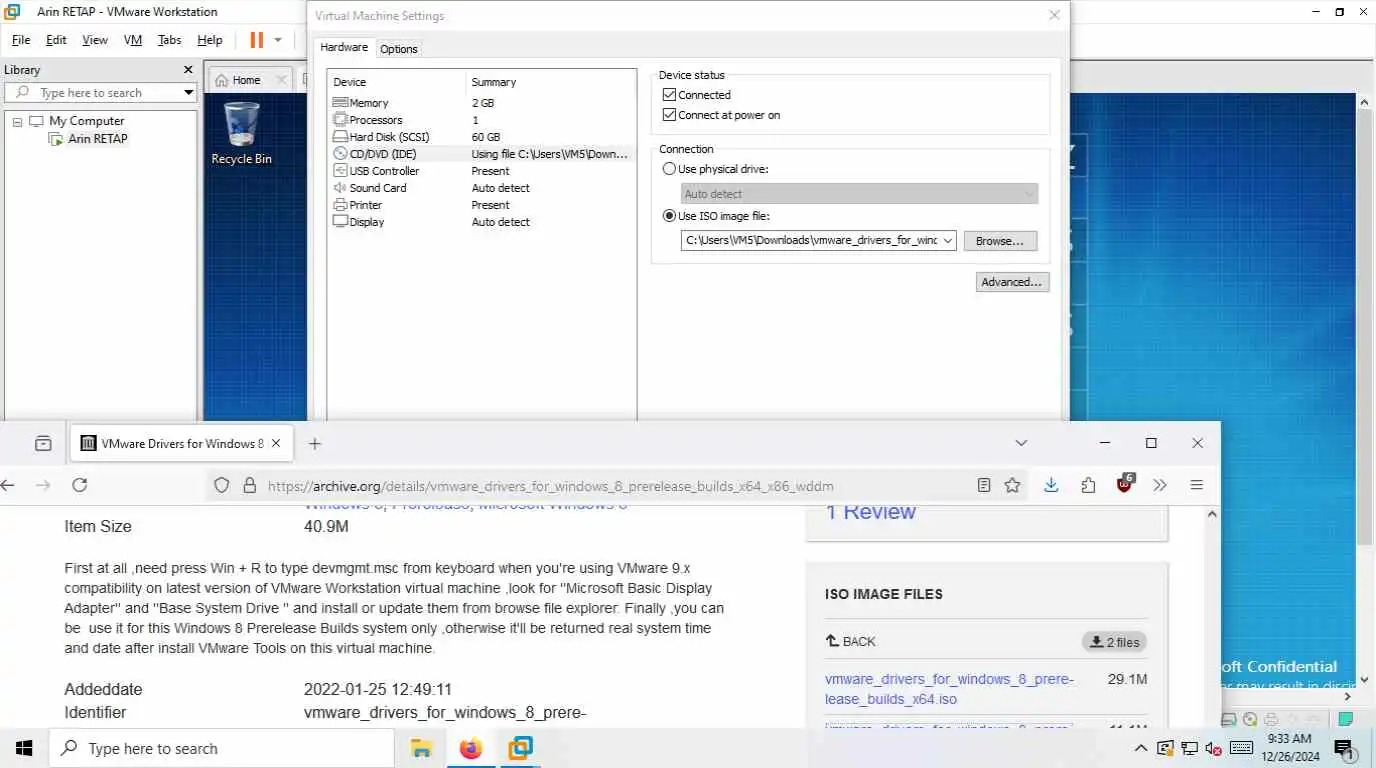
Task: Open the Firefox hamburger menu
Action: coord(1196,485)
